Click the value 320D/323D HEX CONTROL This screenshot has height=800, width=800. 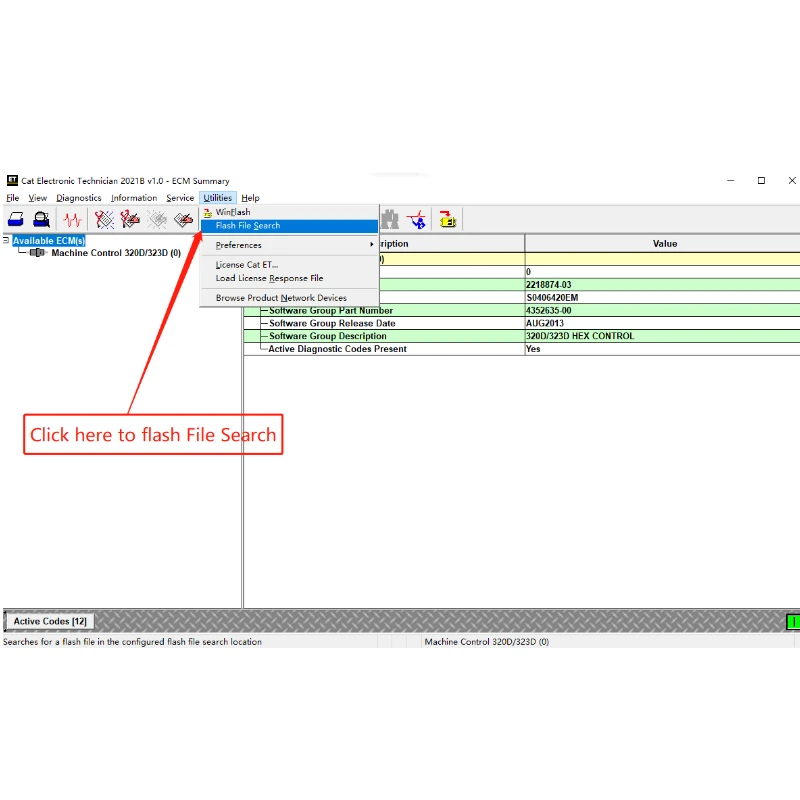580,336
